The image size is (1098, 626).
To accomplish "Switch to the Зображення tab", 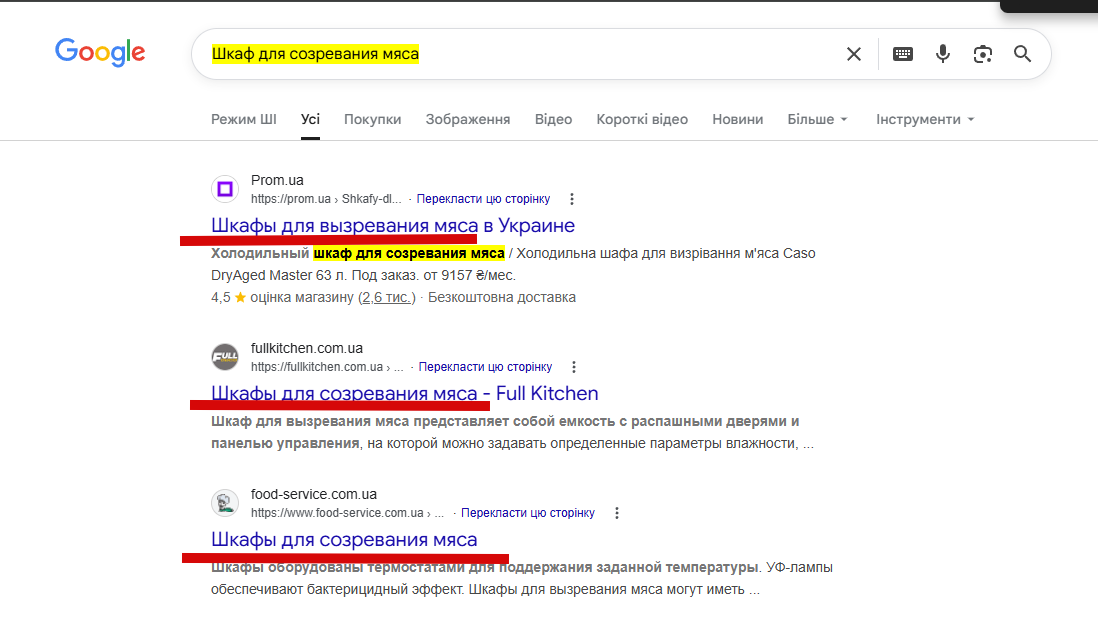I will [468, 119].
